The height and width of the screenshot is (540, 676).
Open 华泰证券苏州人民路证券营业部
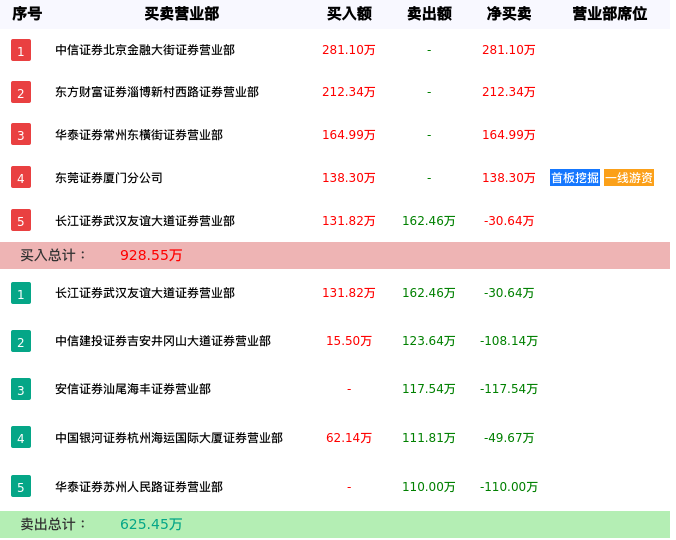point(139,487)
